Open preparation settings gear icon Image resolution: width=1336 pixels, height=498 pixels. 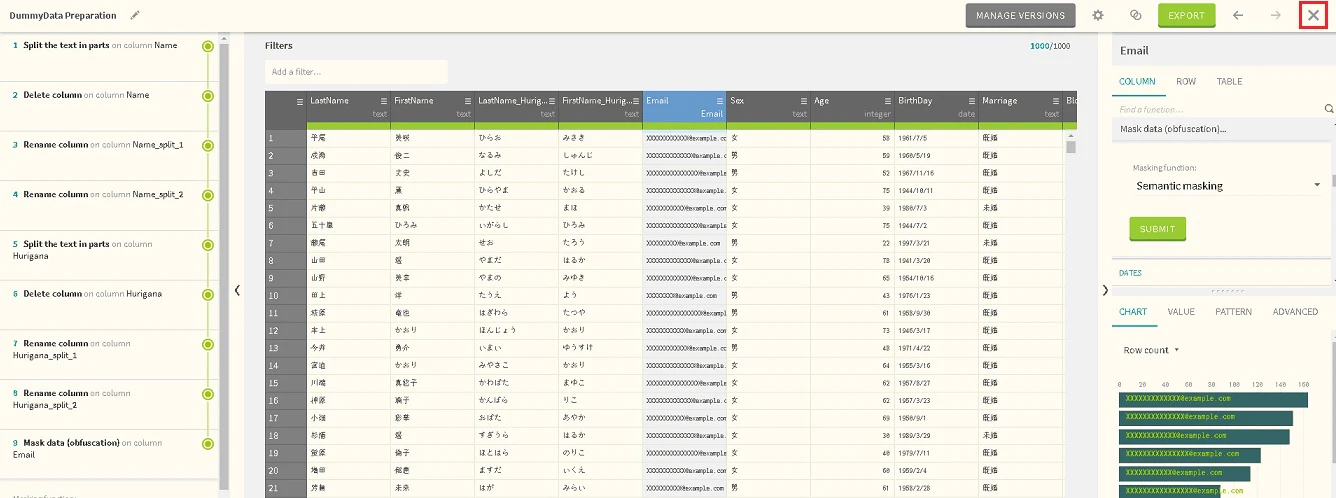(x=1098, y=15)
